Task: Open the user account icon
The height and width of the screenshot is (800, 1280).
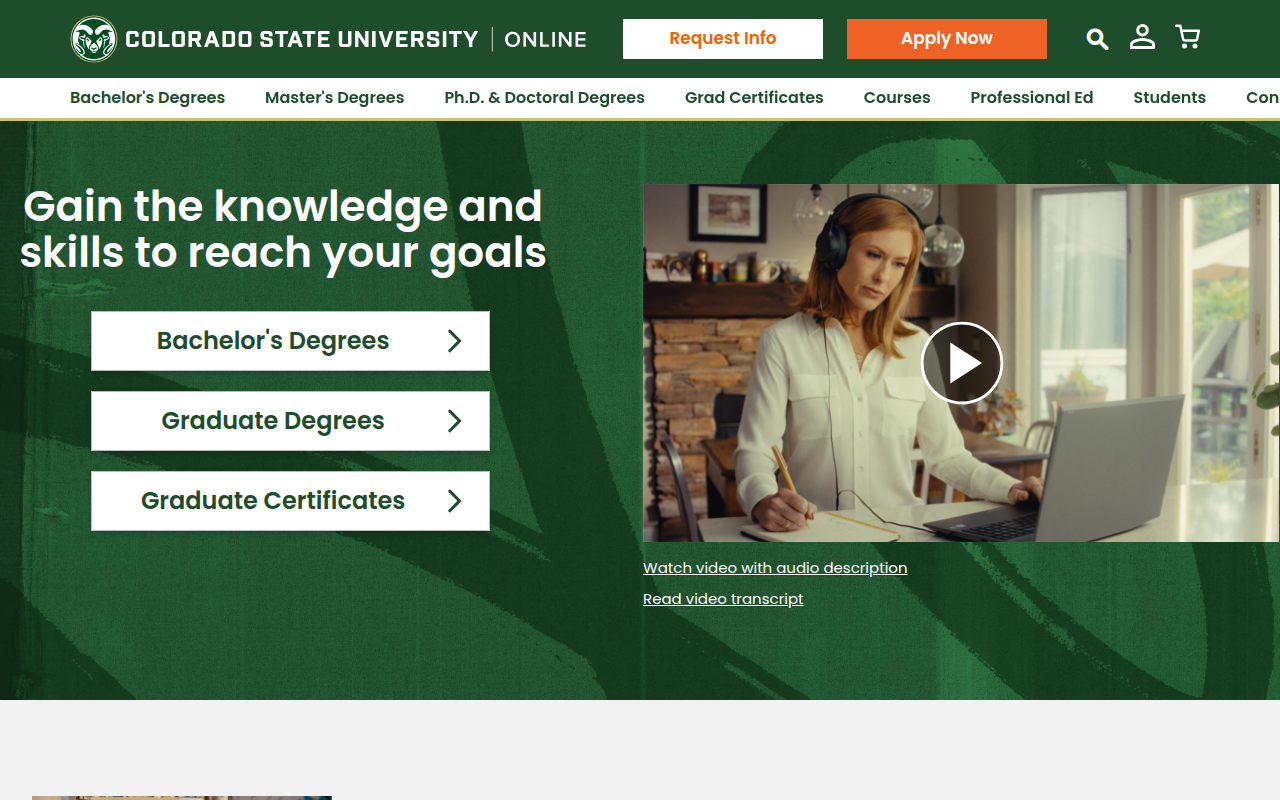Action: coord(1142,38)
